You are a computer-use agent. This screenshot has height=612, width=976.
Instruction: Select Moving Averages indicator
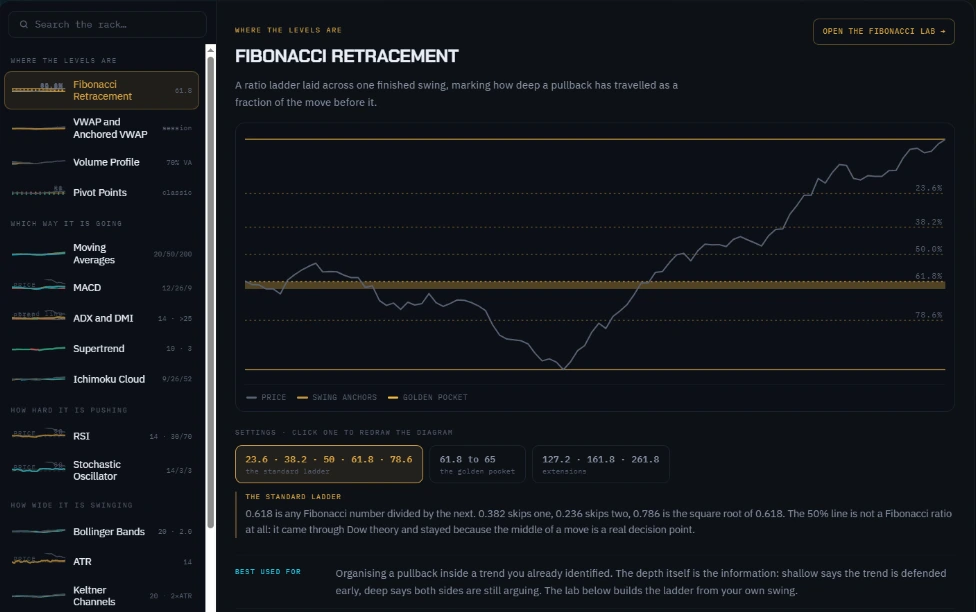tap(101, 253)
